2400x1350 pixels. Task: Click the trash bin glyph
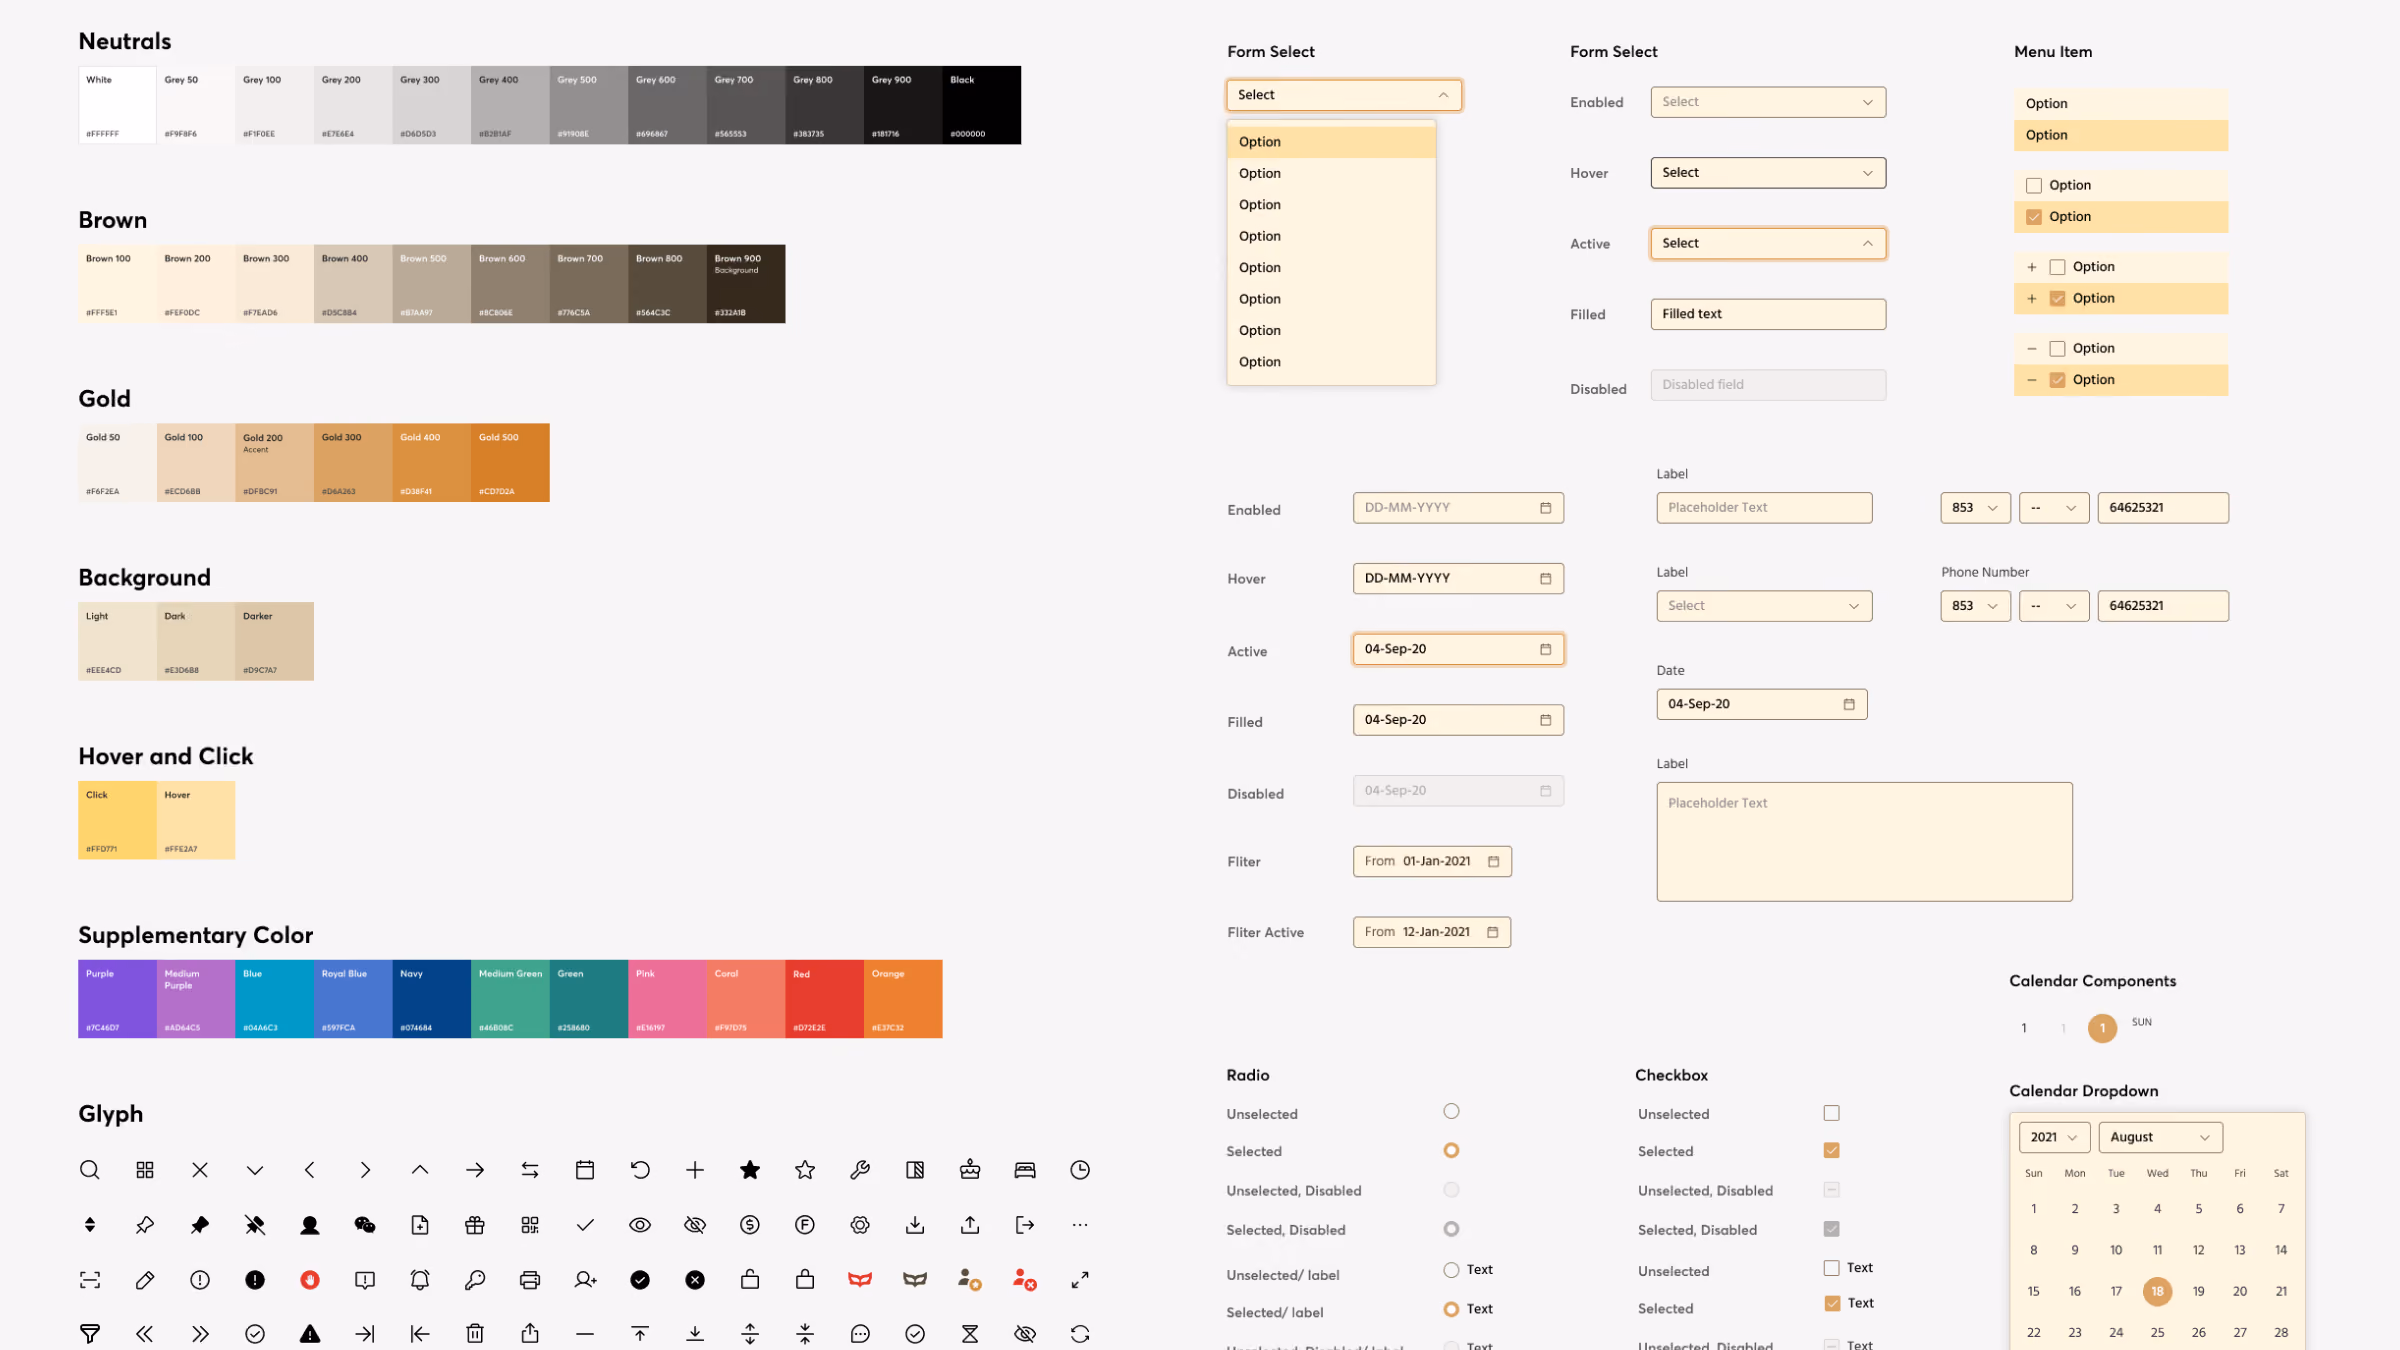click(475, 1334)
